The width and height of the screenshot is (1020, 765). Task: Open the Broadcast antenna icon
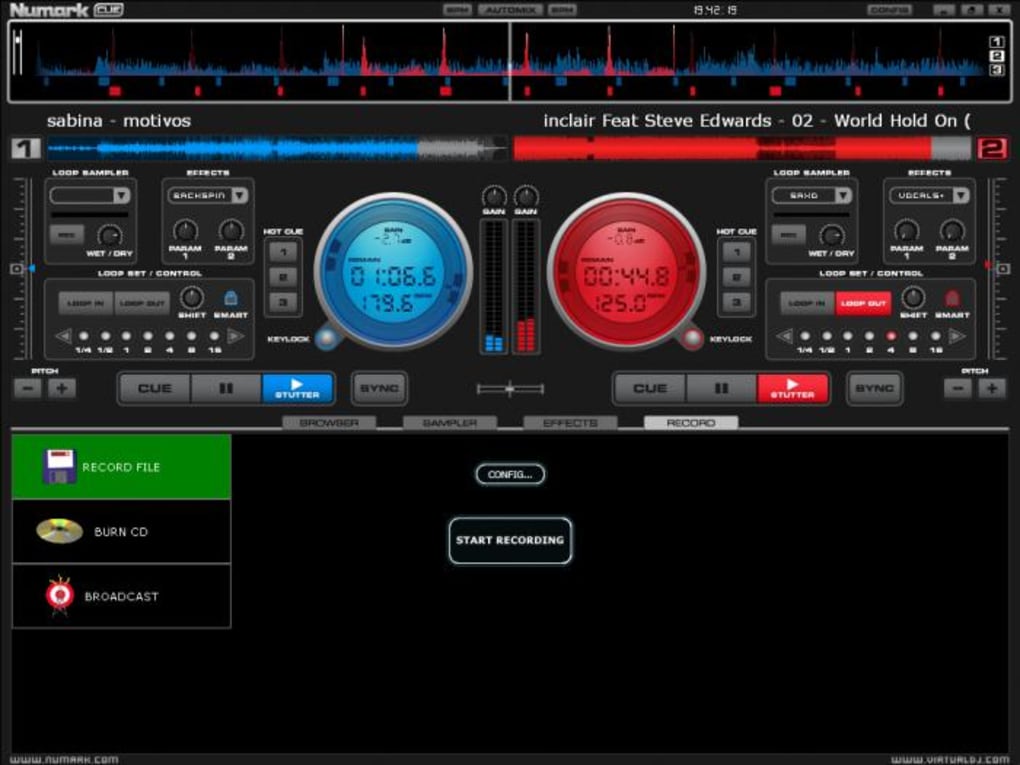click(x=60, y=595)
